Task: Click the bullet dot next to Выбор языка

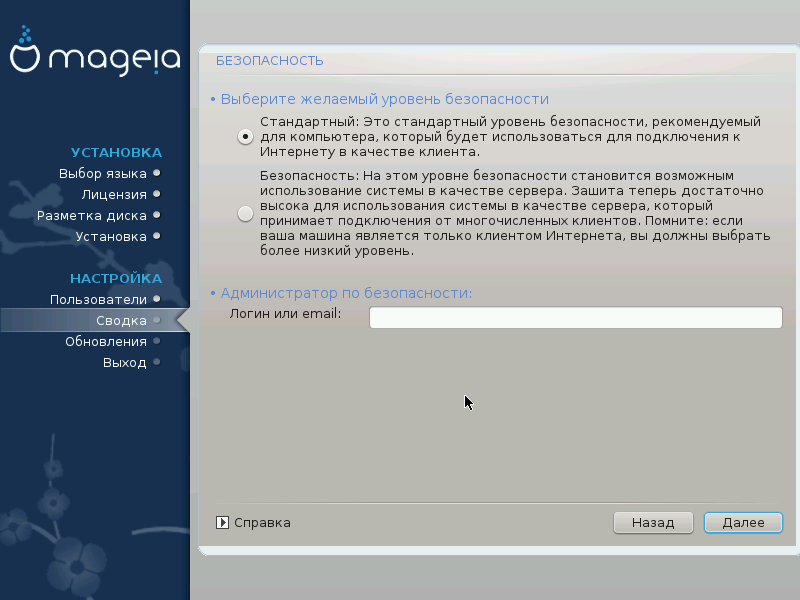Action: 157,173
